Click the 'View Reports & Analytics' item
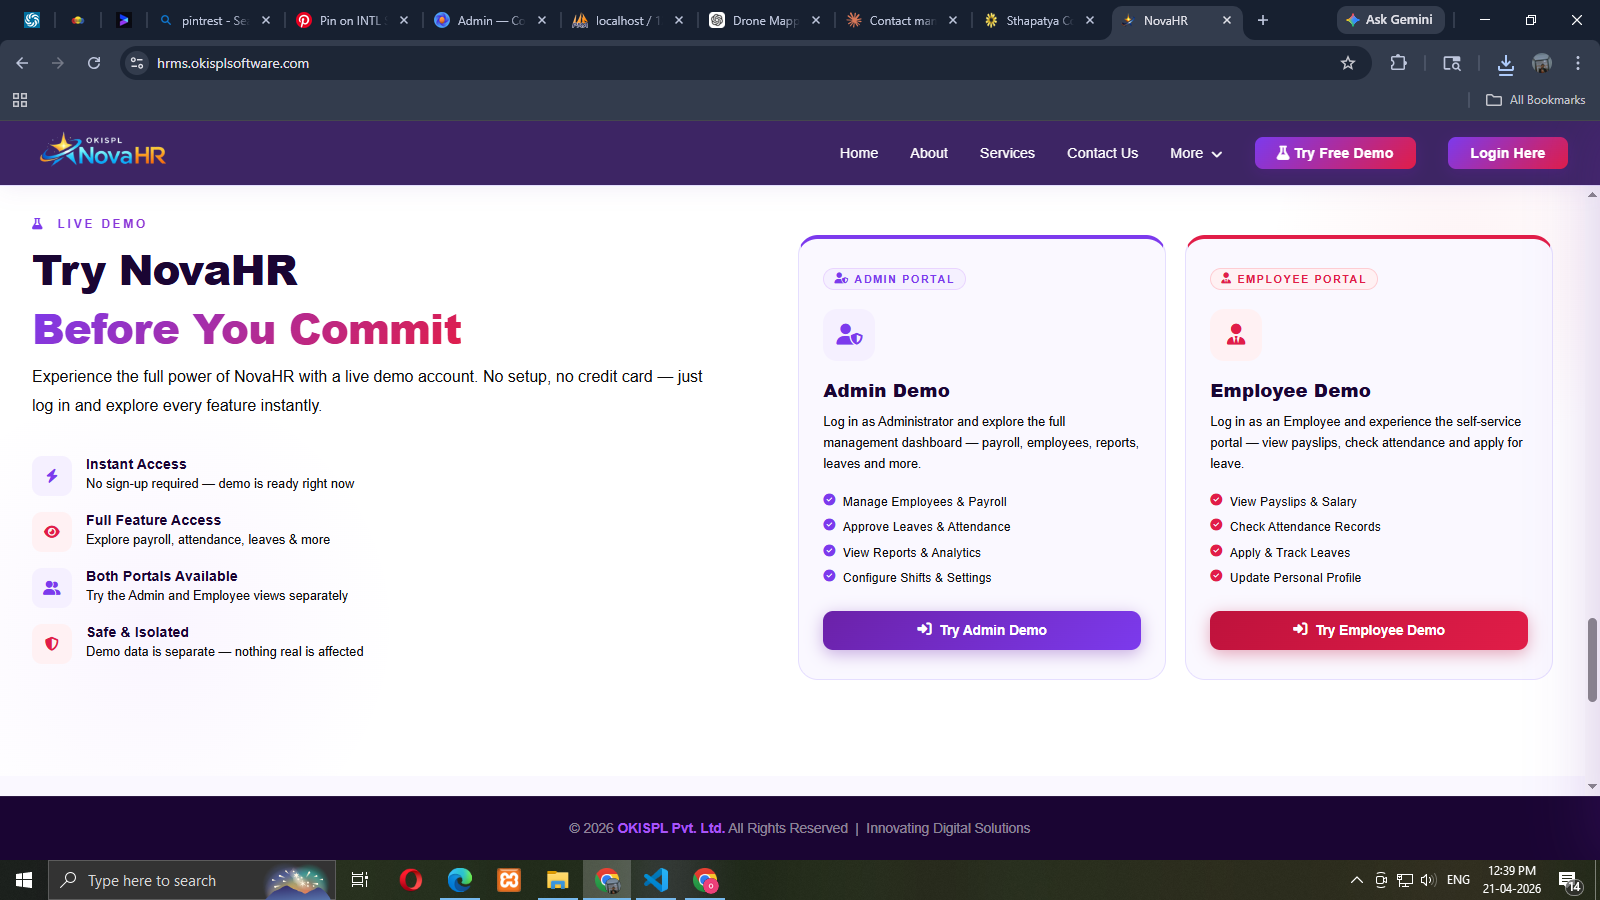1600x900 pixels. coord(902,552)
